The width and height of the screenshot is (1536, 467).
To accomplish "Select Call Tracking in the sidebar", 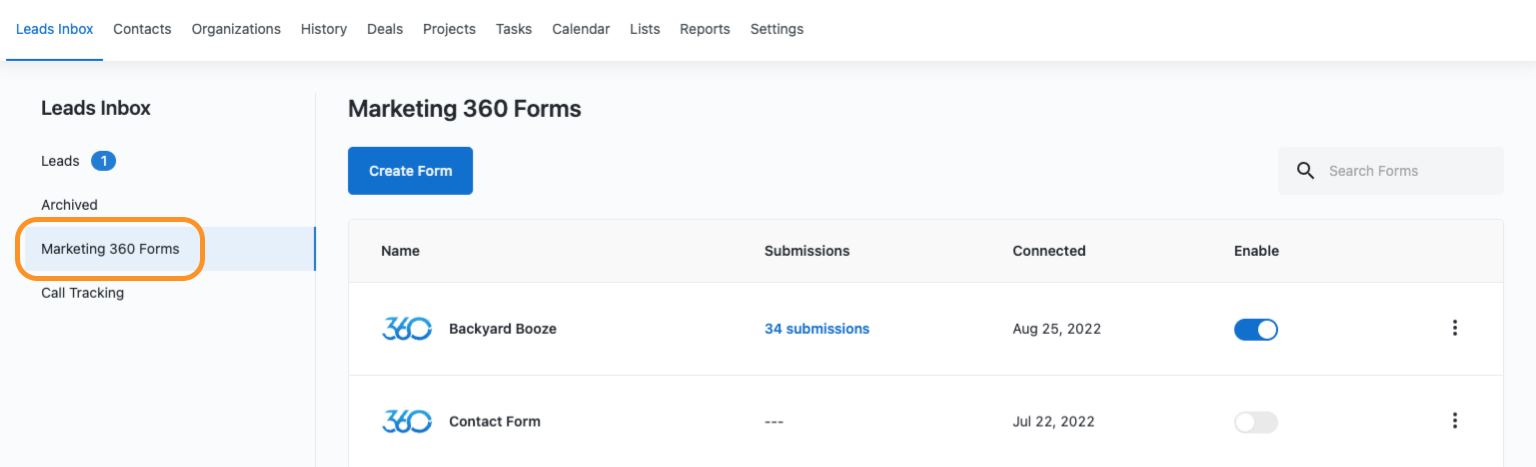I will pyautogui.click(x=82, y=293).
